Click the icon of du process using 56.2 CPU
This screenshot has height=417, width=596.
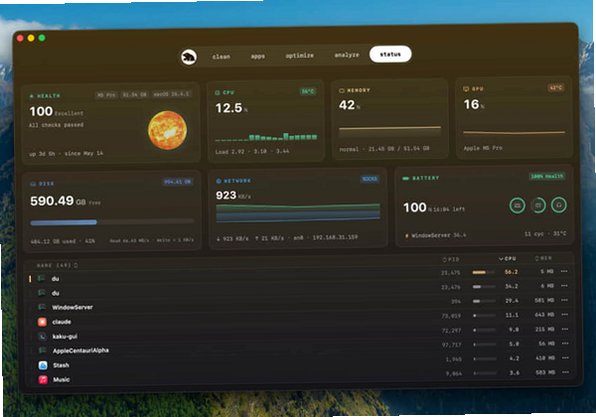click(41, 278)
